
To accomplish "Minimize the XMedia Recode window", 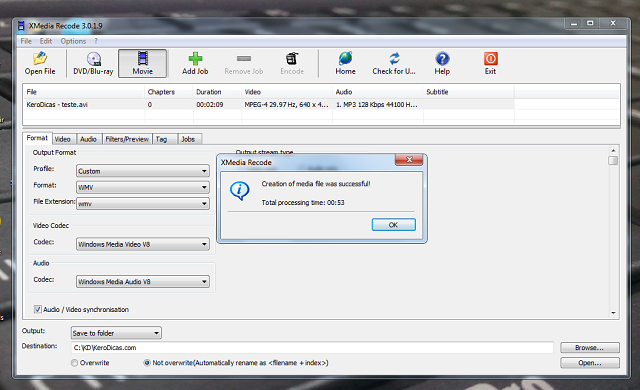I will pyautogui.click(x=574, y=24).
